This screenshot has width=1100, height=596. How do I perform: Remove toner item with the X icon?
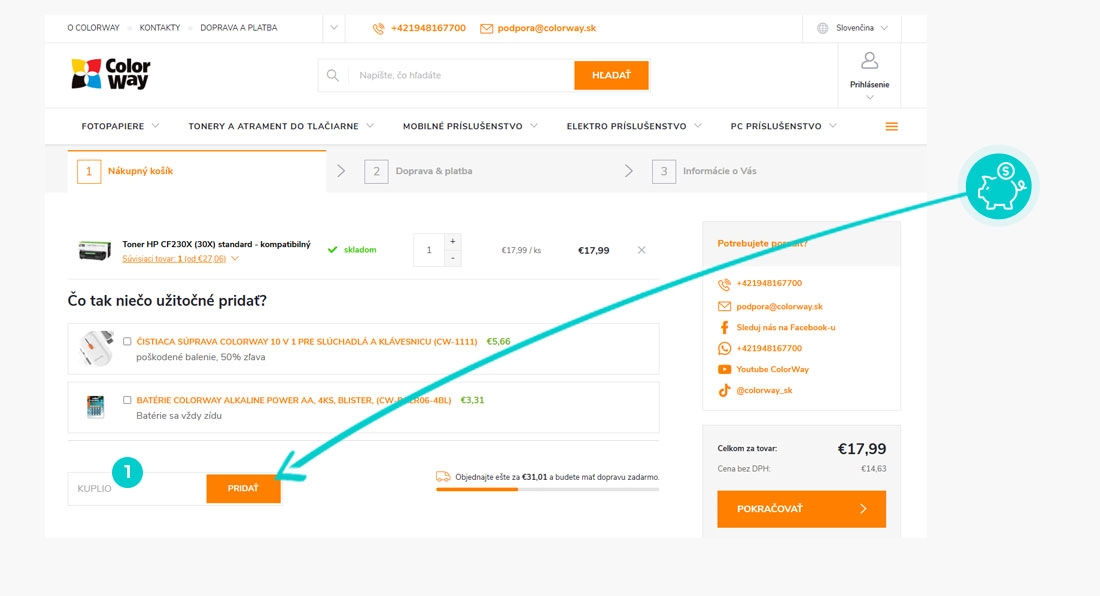point(641,250)
